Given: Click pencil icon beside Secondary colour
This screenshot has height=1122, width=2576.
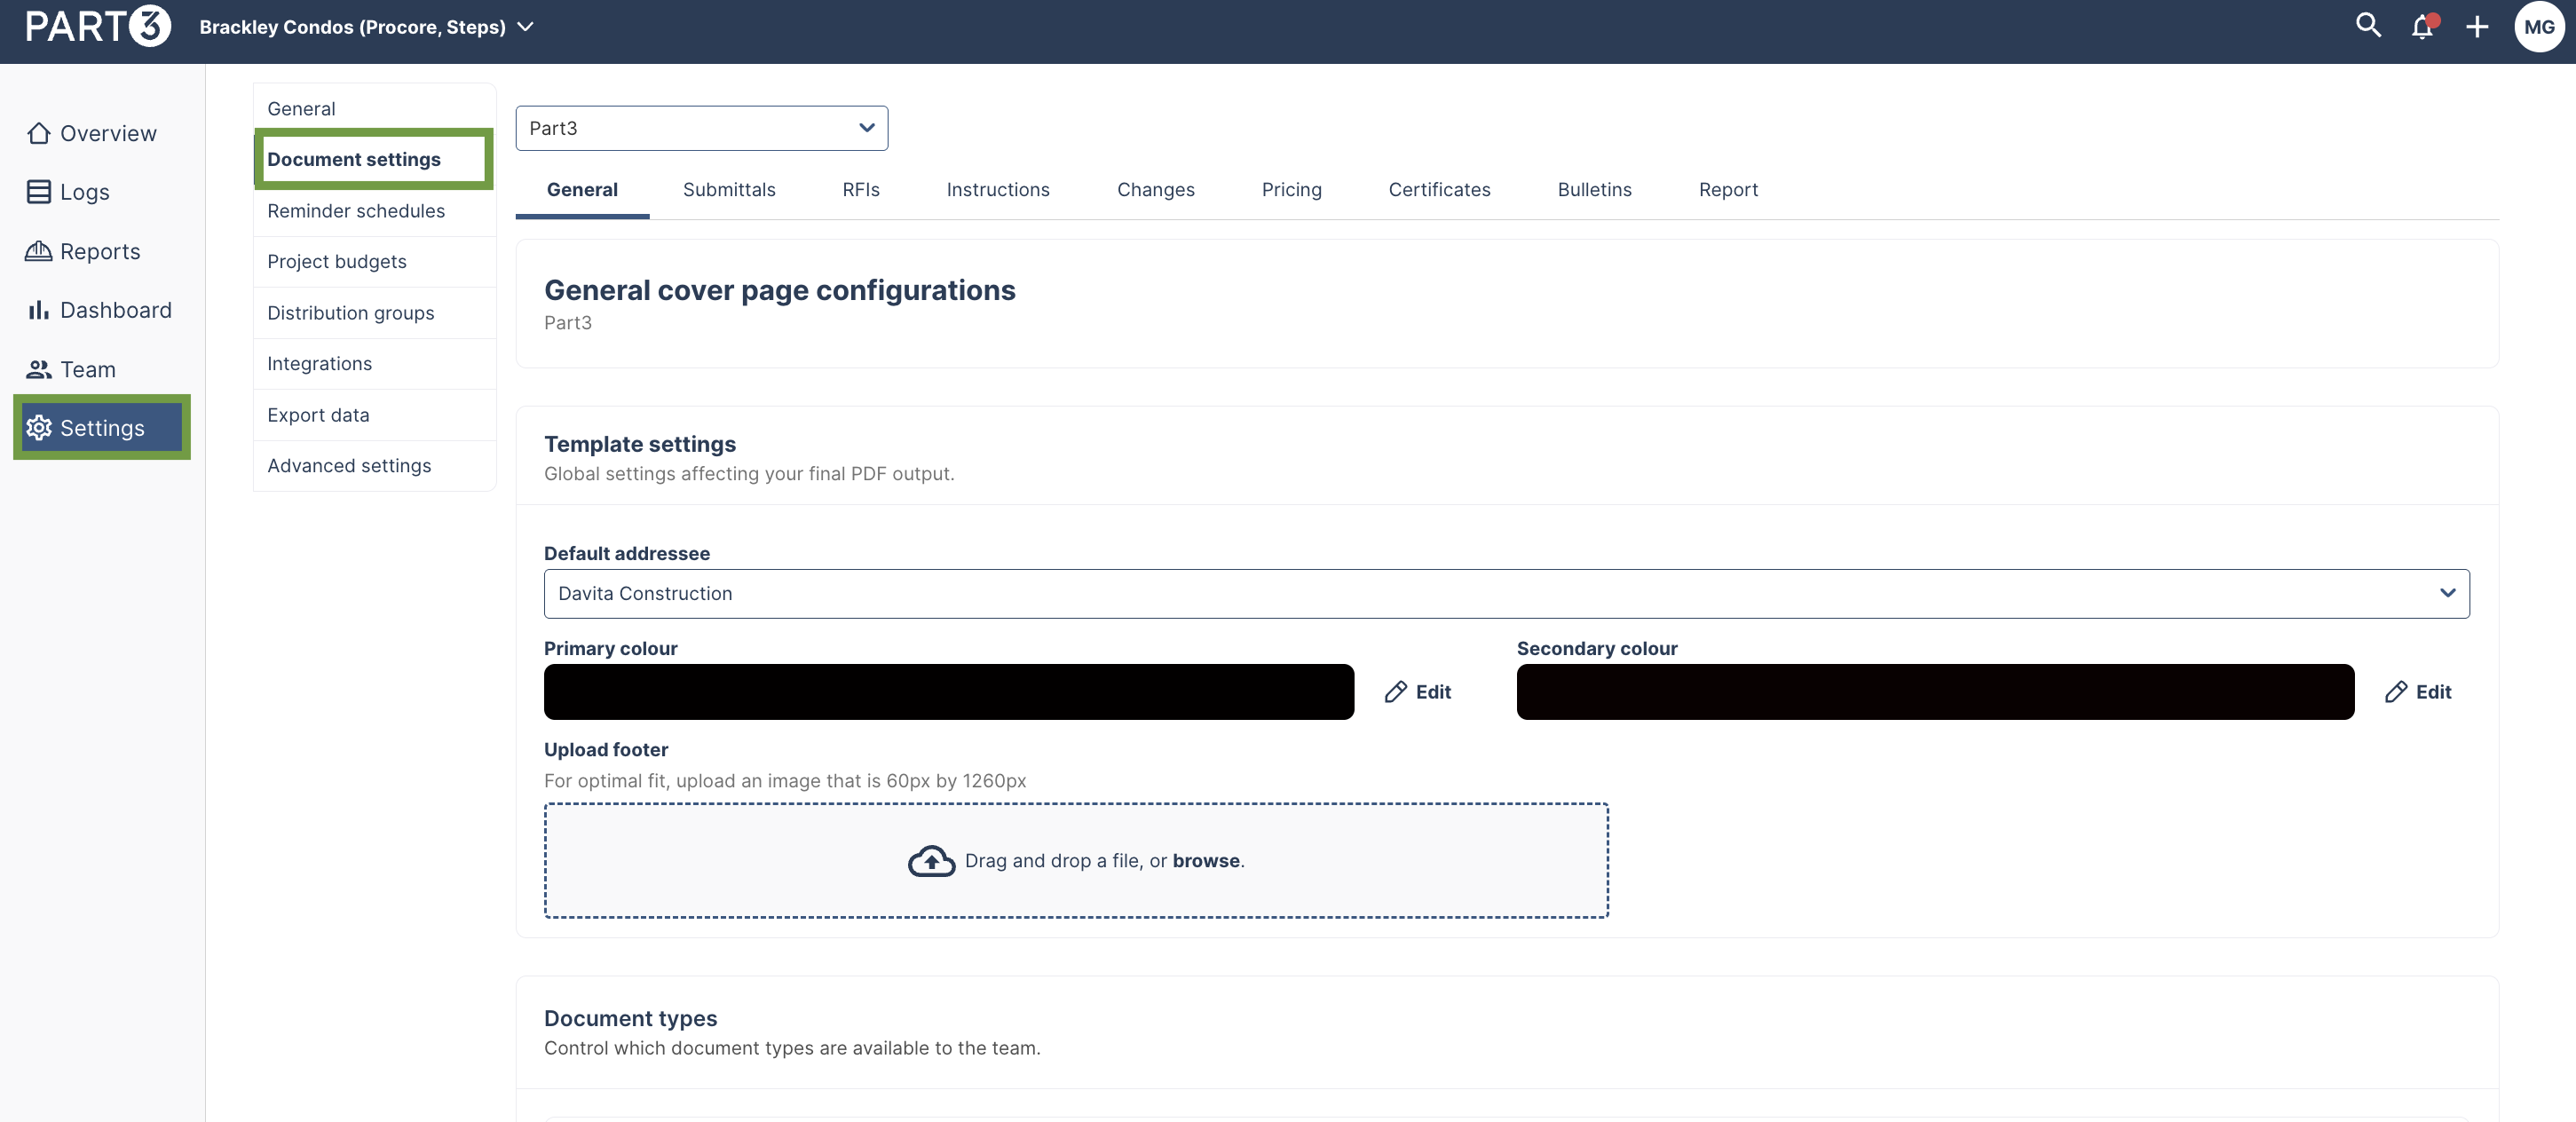Looking at the screenshot, I should [x=2396, y=692].
